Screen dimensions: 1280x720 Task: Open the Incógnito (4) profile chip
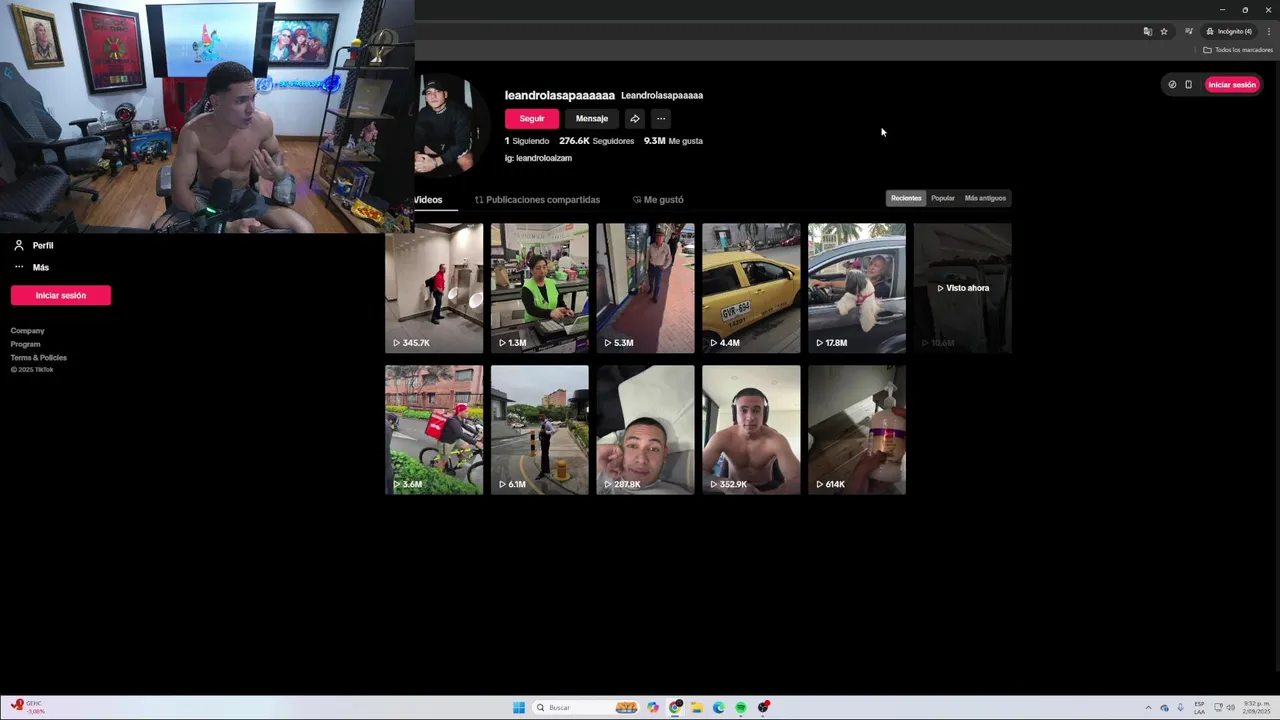point(1229,31)
